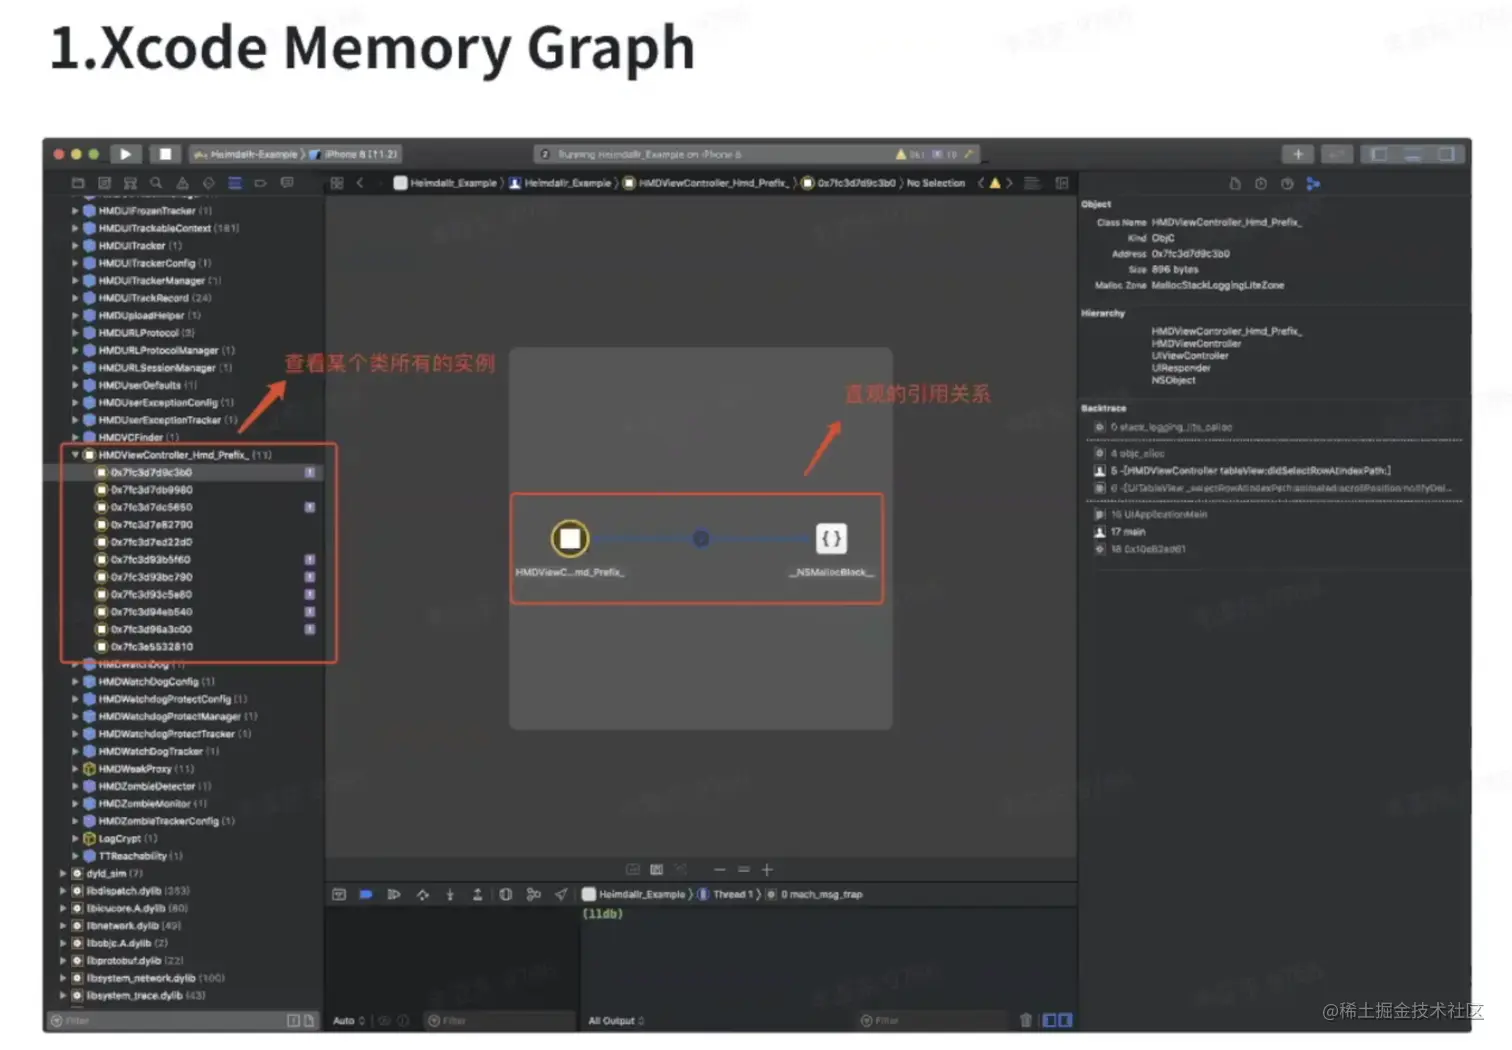Toggle the debug area visibility
This screenshot has width=1512, height=1050.
1413,154
